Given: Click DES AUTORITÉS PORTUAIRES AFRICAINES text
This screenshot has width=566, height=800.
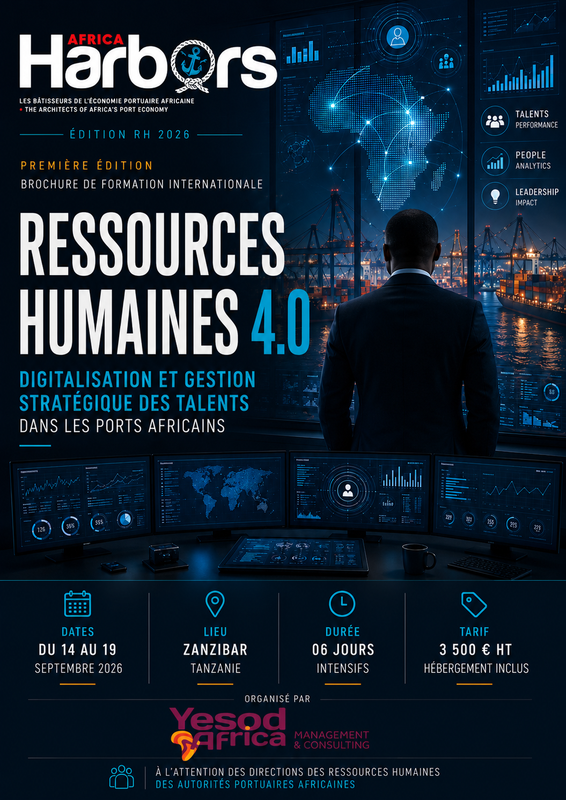Looking at the screenshot, I should (255, 784).
